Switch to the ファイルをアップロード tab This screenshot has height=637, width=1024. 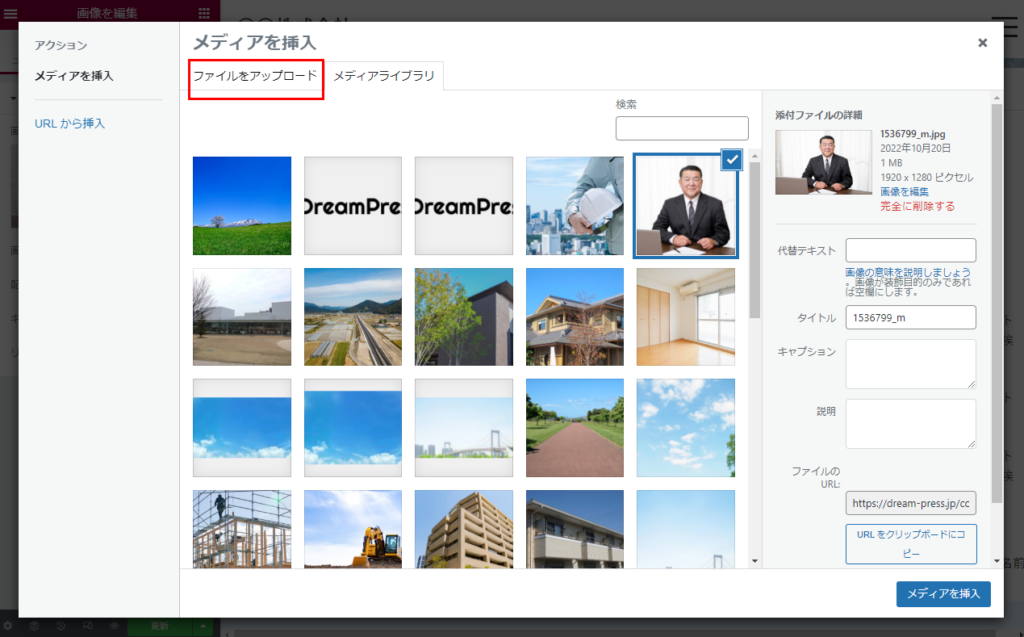[x=255, y=76]
